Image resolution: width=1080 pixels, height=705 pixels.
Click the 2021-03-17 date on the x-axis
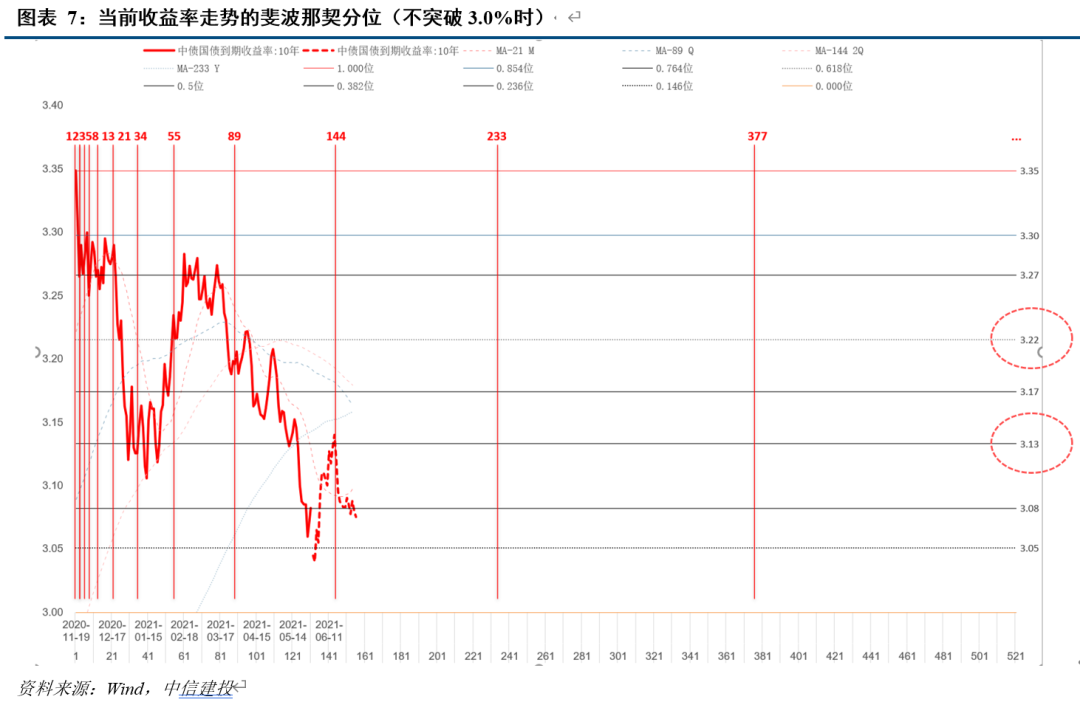point(220,631)
